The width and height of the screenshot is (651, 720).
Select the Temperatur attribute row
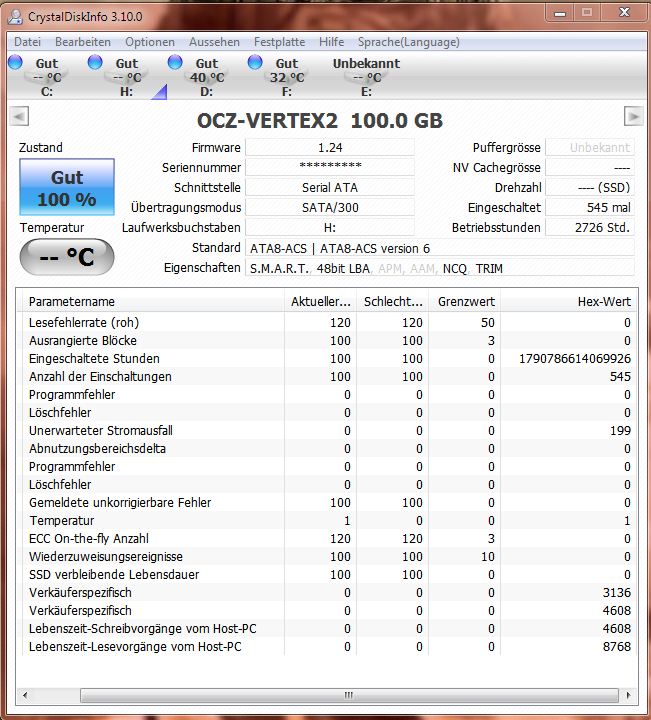point(327,521)
